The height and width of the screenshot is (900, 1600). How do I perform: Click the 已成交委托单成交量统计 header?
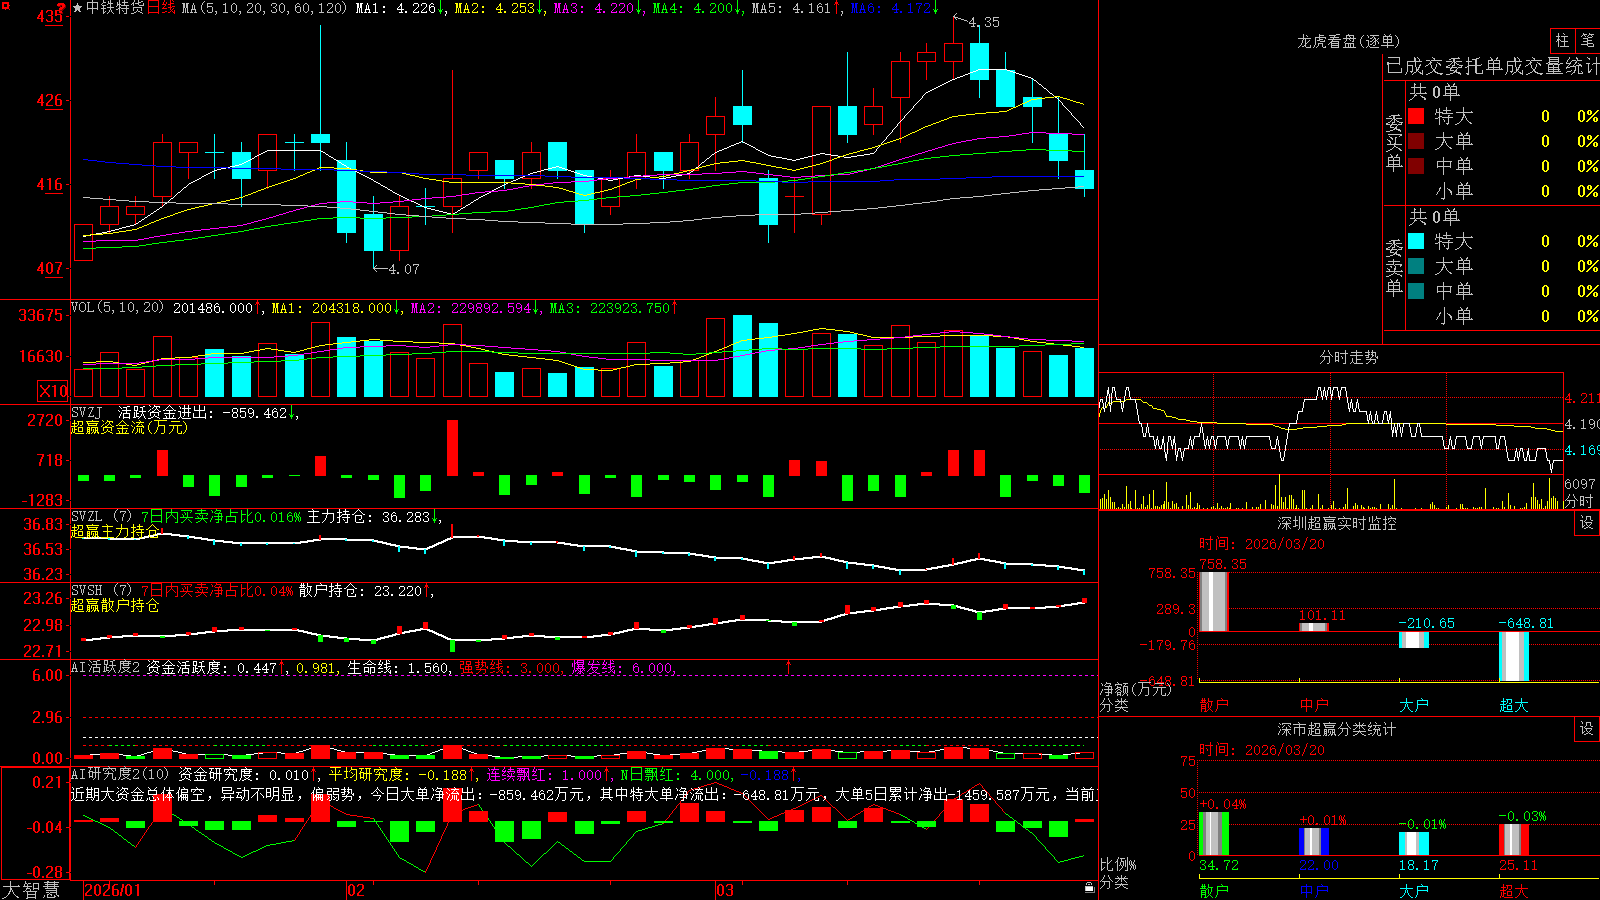tap(1493, 66)
